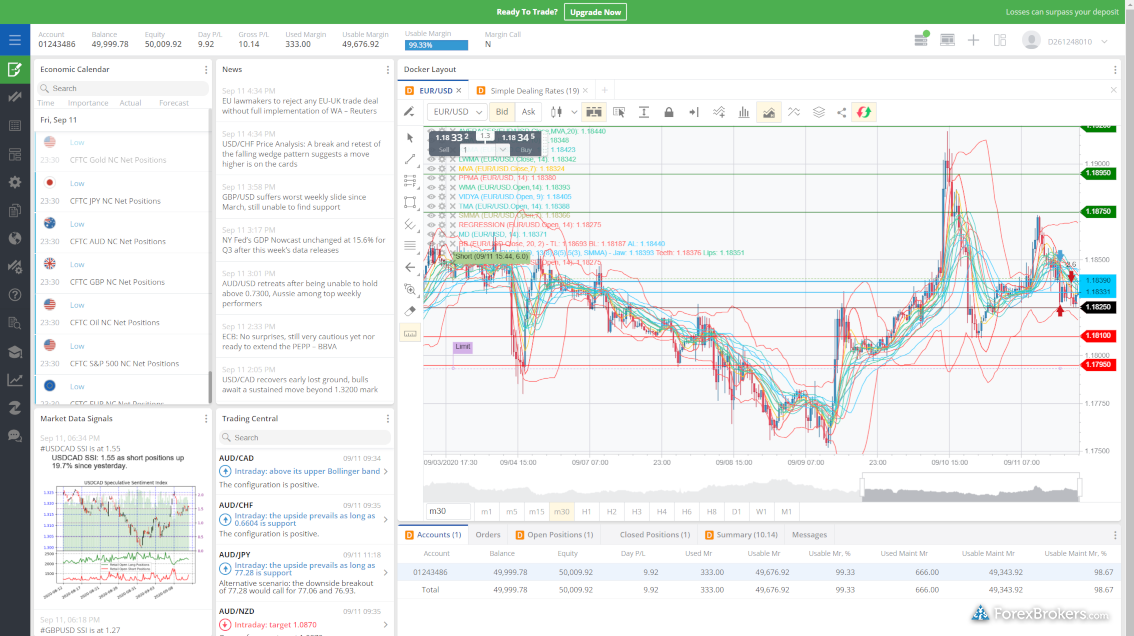1134x636 pixels.
Task: Switch chart price to Ask
Action: 529,112
